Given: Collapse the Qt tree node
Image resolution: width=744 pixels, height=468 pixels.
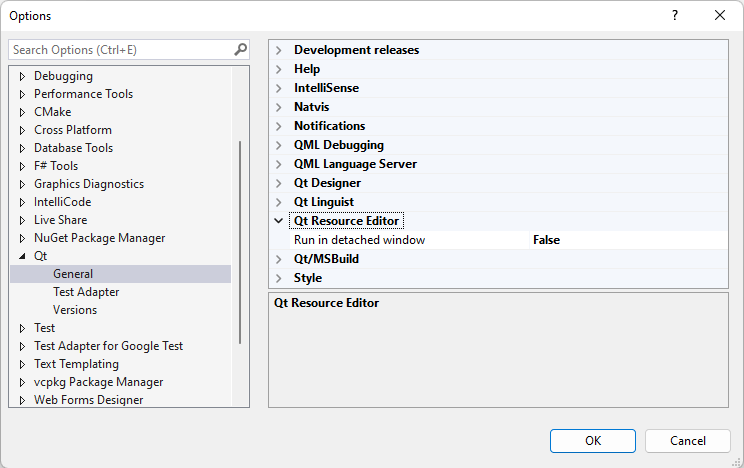Looking at the screenshot, I should click(22, 256).
